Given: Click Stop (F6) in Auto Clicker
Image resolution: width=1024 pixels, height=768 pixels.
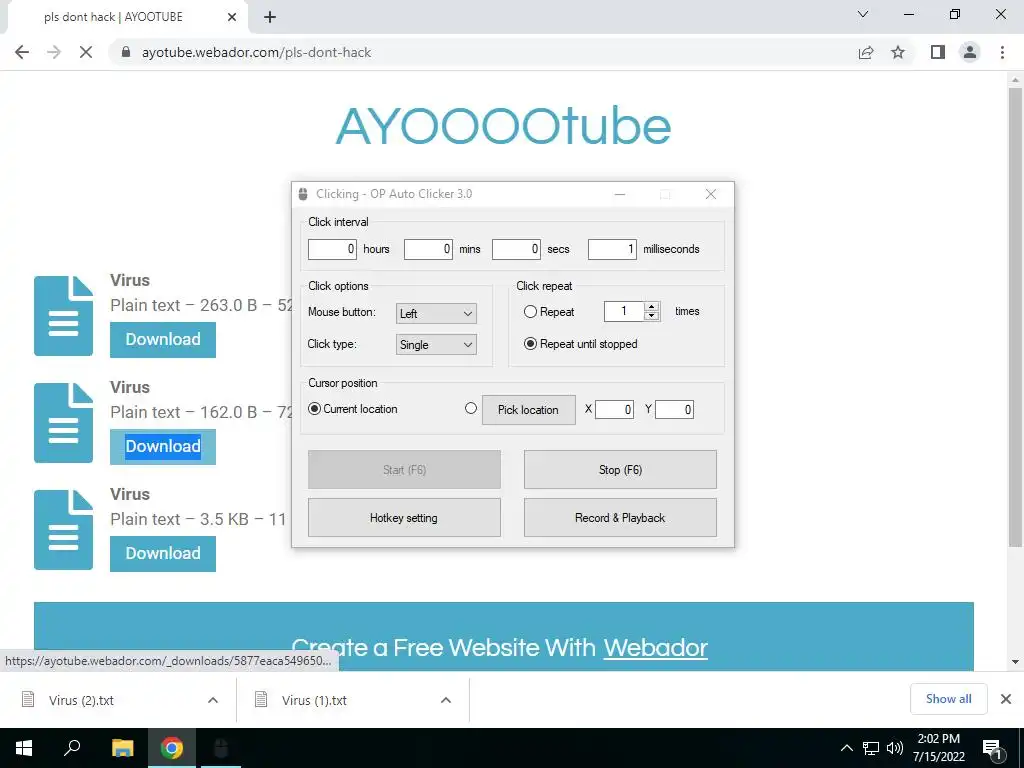Looking at the screenshot, I should (620, 470).
